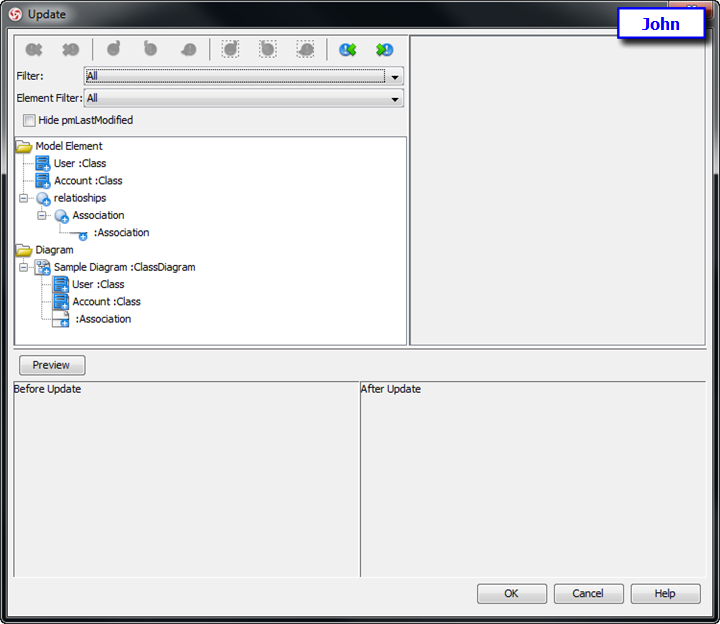Viewport: 720px width, 624px height.
Task: Click the Model Element folder icon
Action: click(24, 146)
